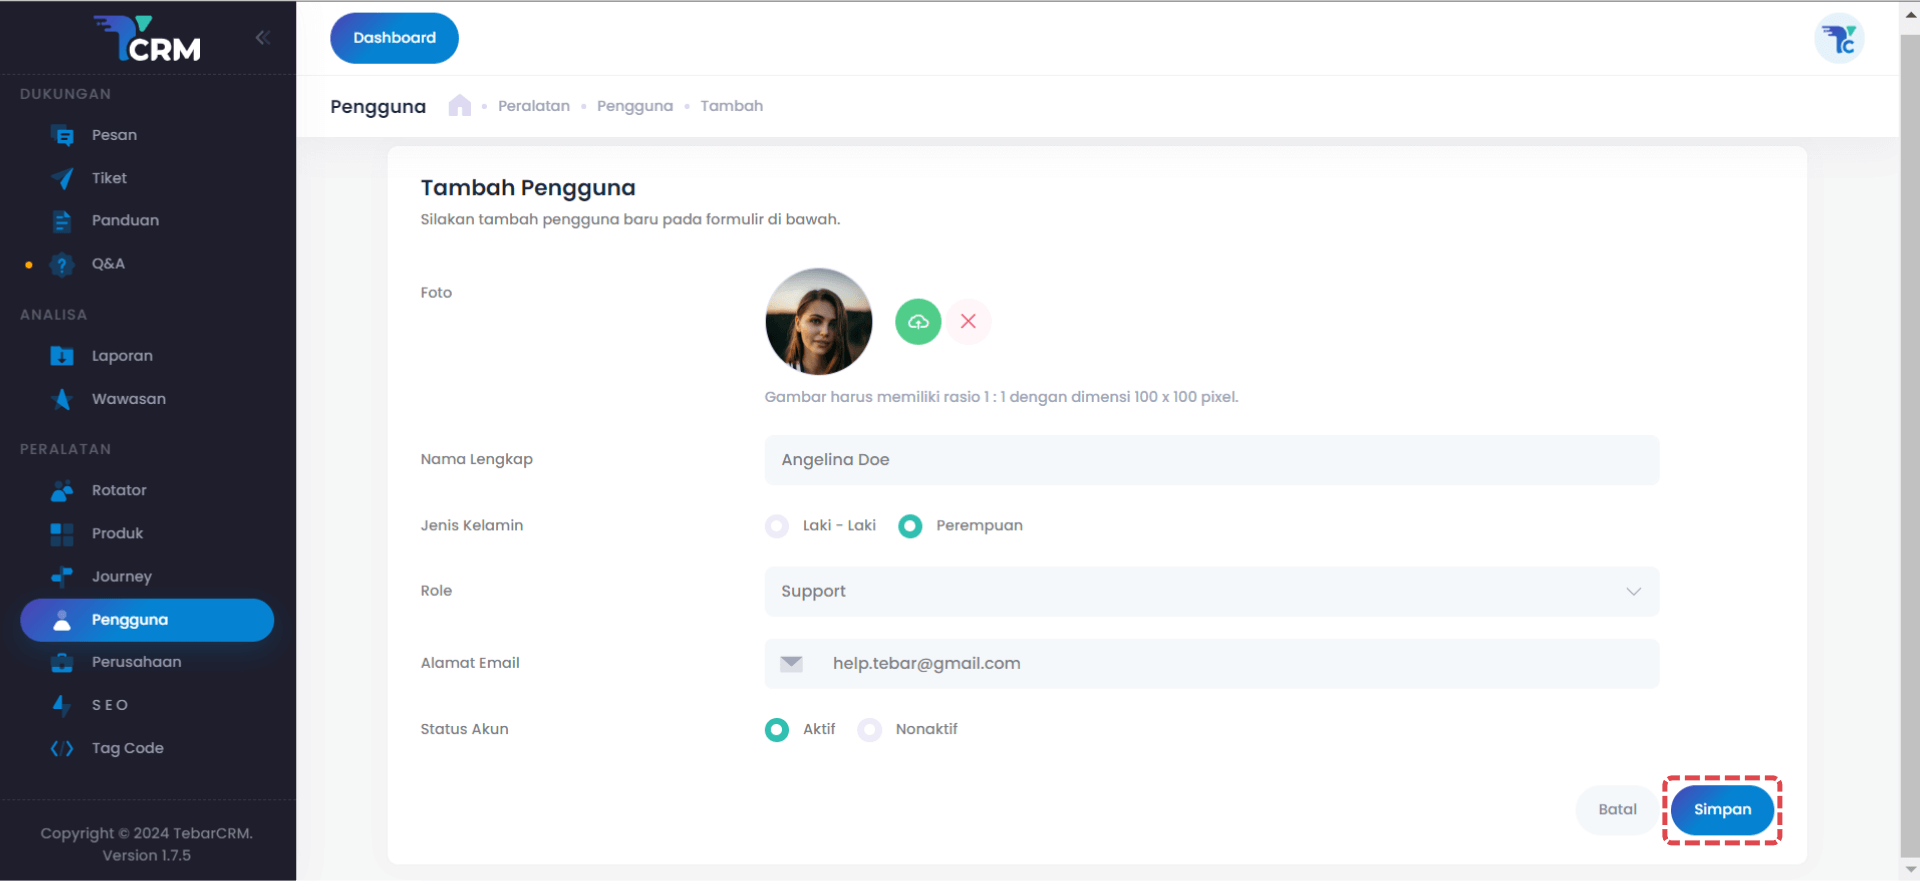Screen dimensions: 1921x881
Task: Collapse sidebar with double chevron icon
Action: pos(263,38)
